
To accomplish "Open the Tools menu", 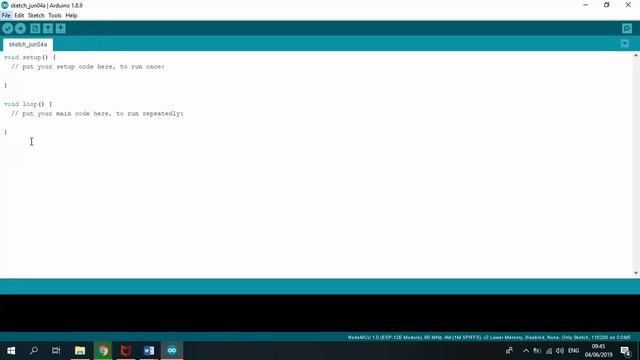I will pos(55,16).
